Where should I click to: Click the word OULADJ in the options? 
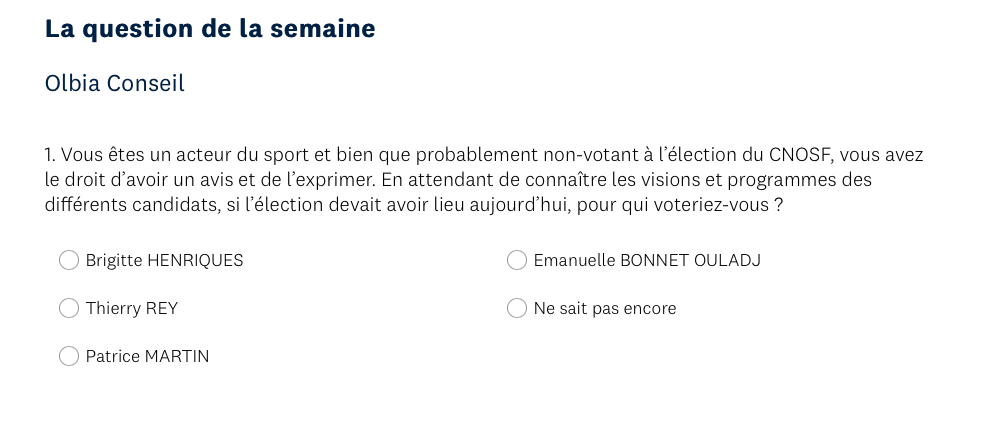[728, 260]
